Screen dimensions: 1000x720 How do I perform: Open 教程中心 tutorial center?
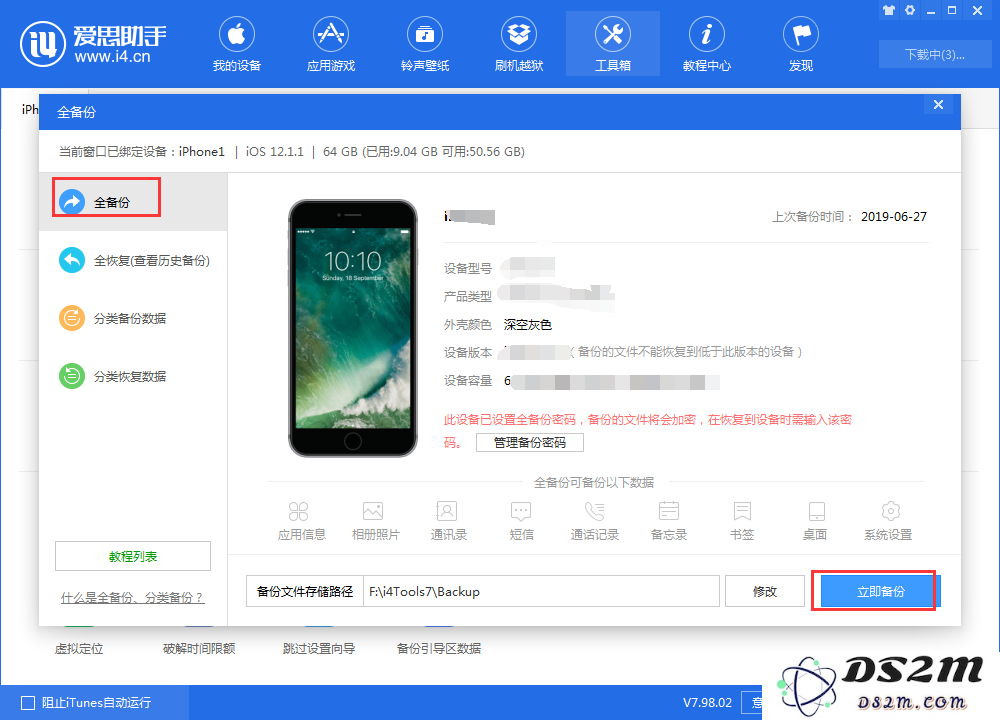coord(707,45)
